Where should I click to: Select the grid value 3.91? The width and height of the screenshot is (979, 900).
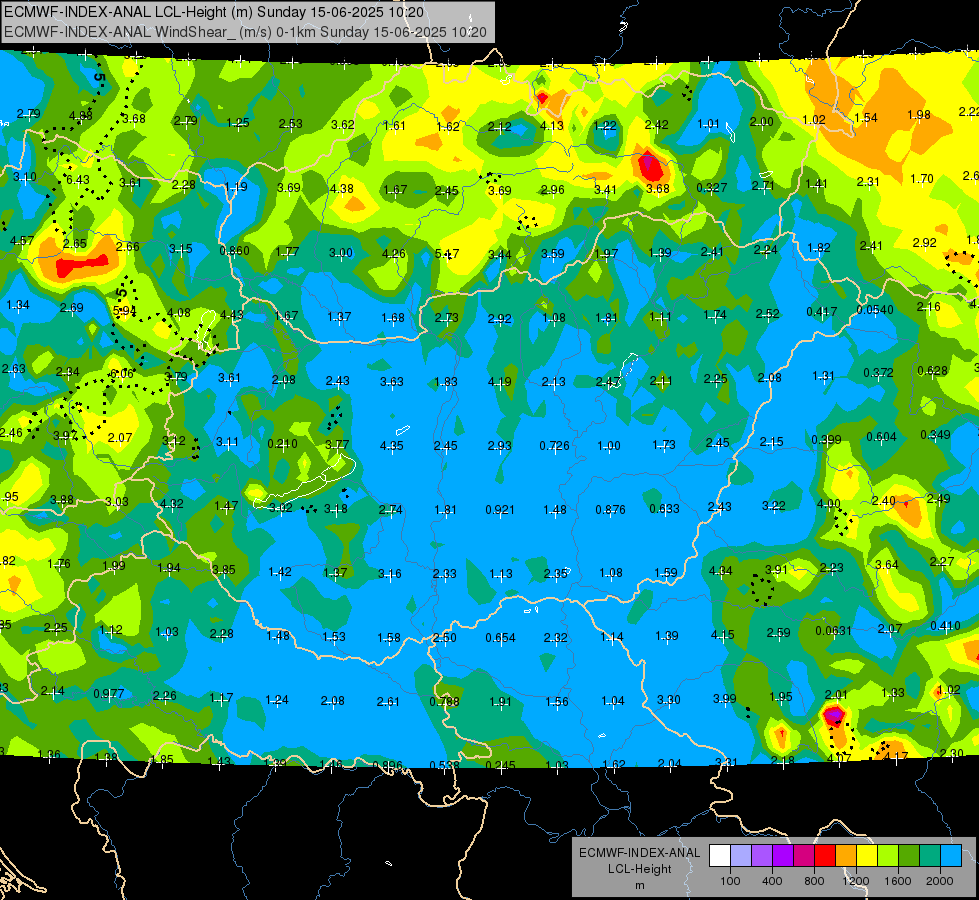tap(776, 569)
